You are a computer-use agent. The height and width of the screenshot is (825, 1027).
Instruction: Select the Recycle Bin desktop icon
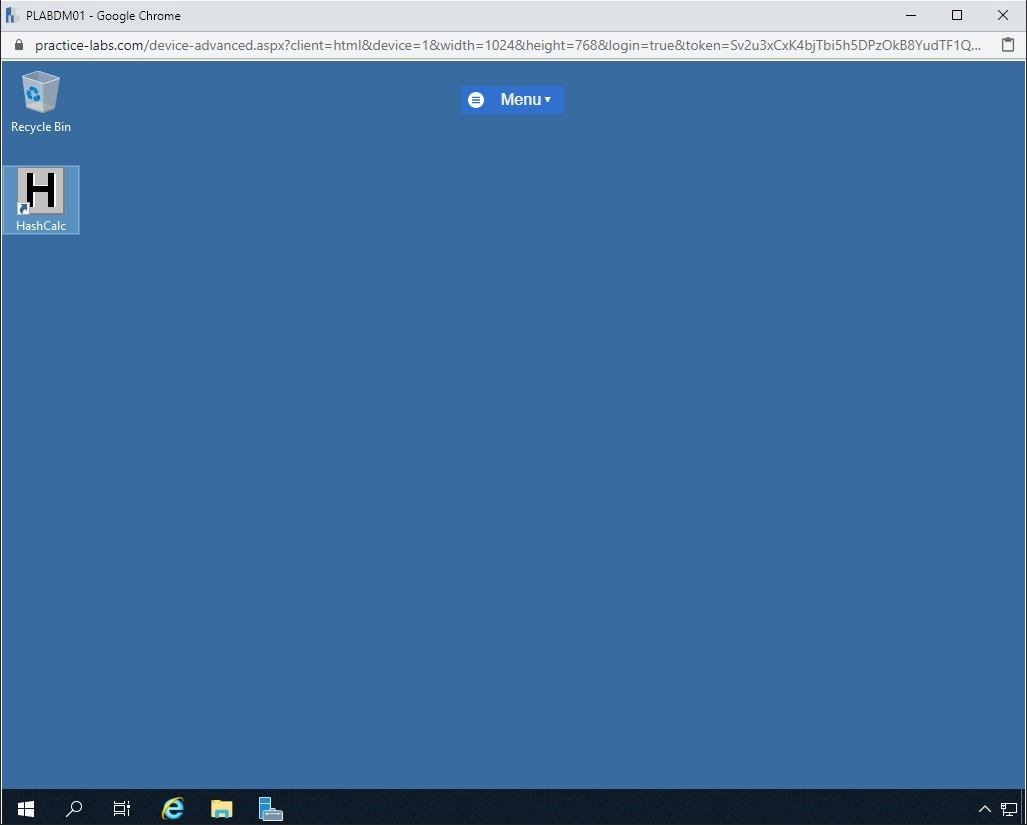coord(40,92)
